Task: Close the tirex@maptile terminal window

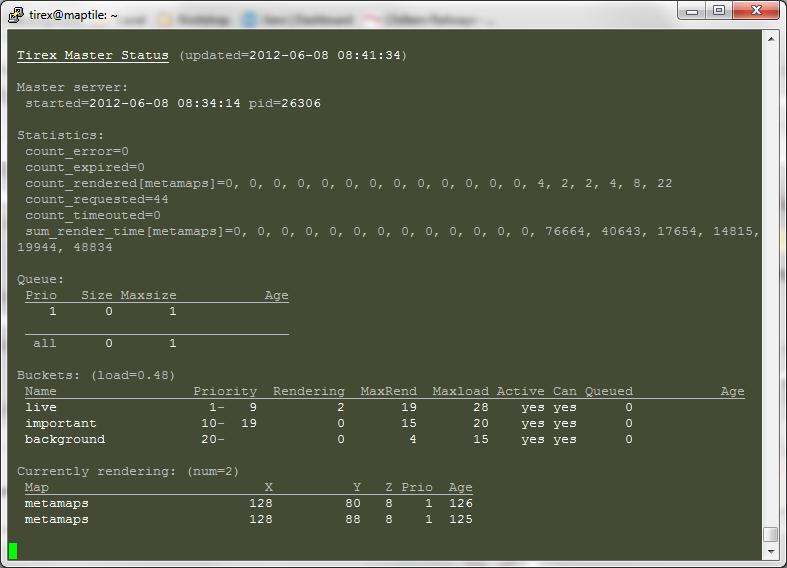Action: click(x=756, y=11)
